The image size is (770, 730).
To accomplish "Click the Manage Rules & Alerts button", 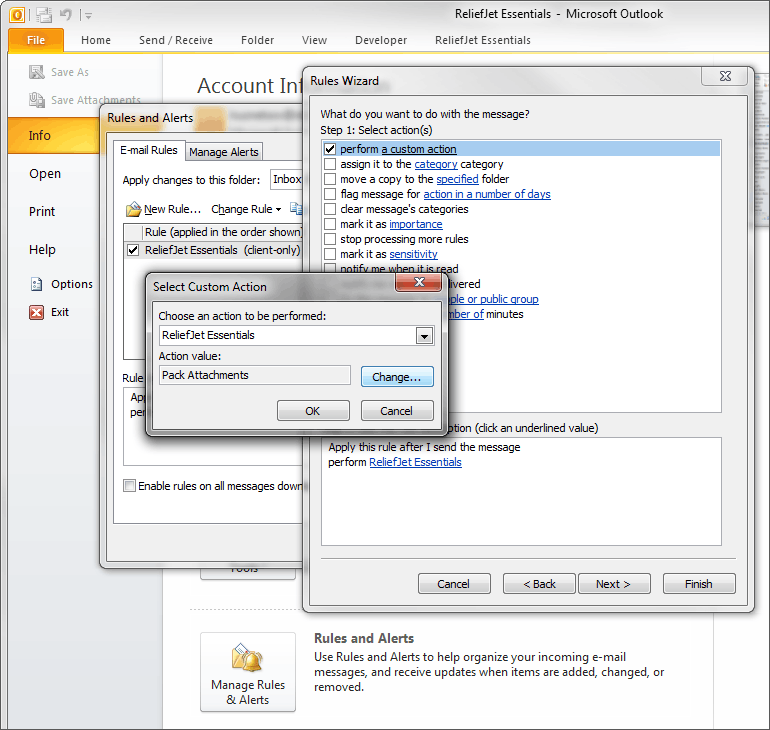I will coord(248,672).
